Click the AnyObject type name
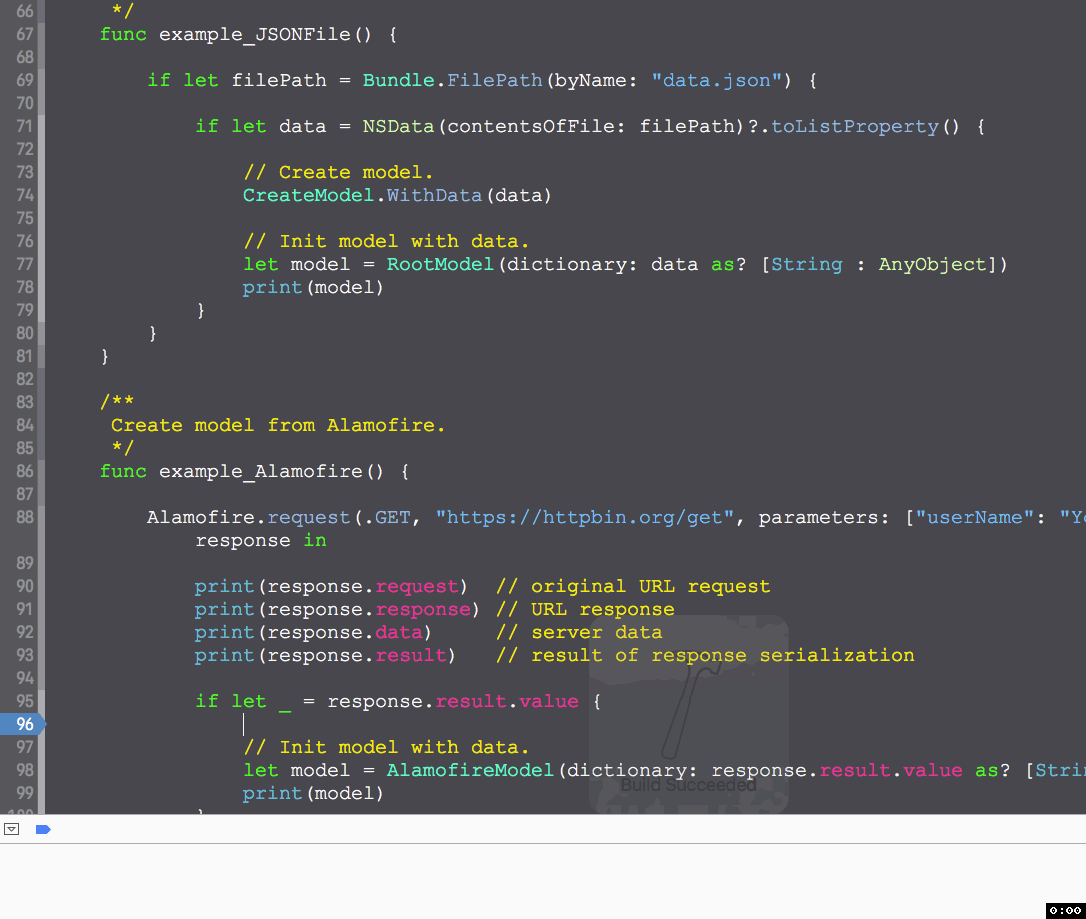1086x919 pixels. (932, 264)
